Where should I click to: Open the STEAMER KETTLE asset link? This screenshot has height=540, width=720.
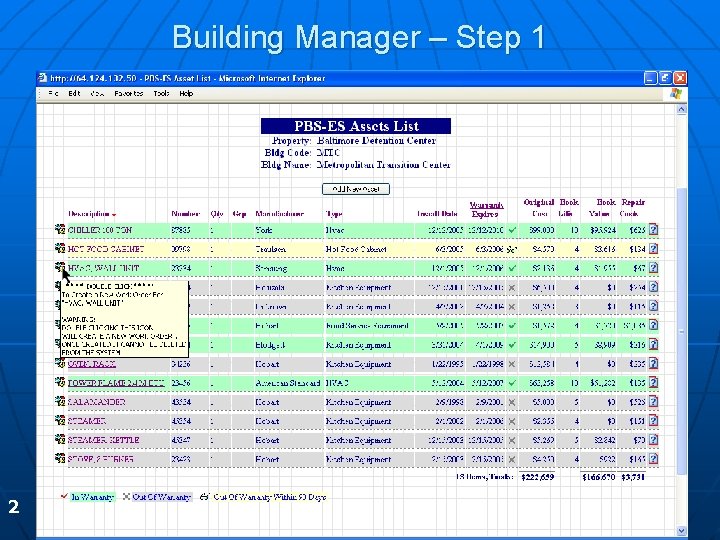coord(103,440)
